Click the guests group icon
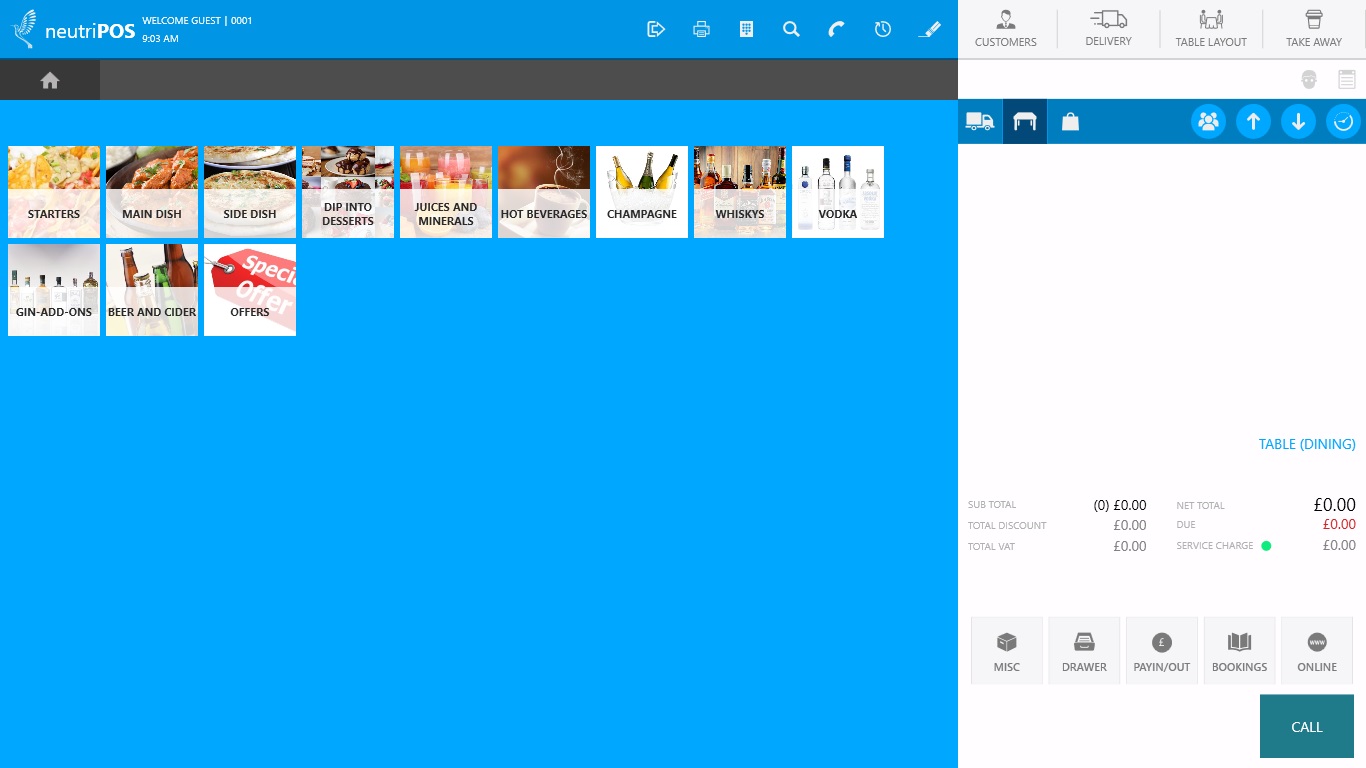 coord(1208,122)
